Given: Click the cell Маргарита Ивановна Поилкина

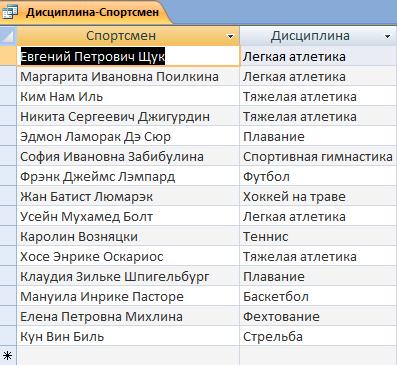Looking at the screenshot, I should pyautogui.click(x=128, y=76).
